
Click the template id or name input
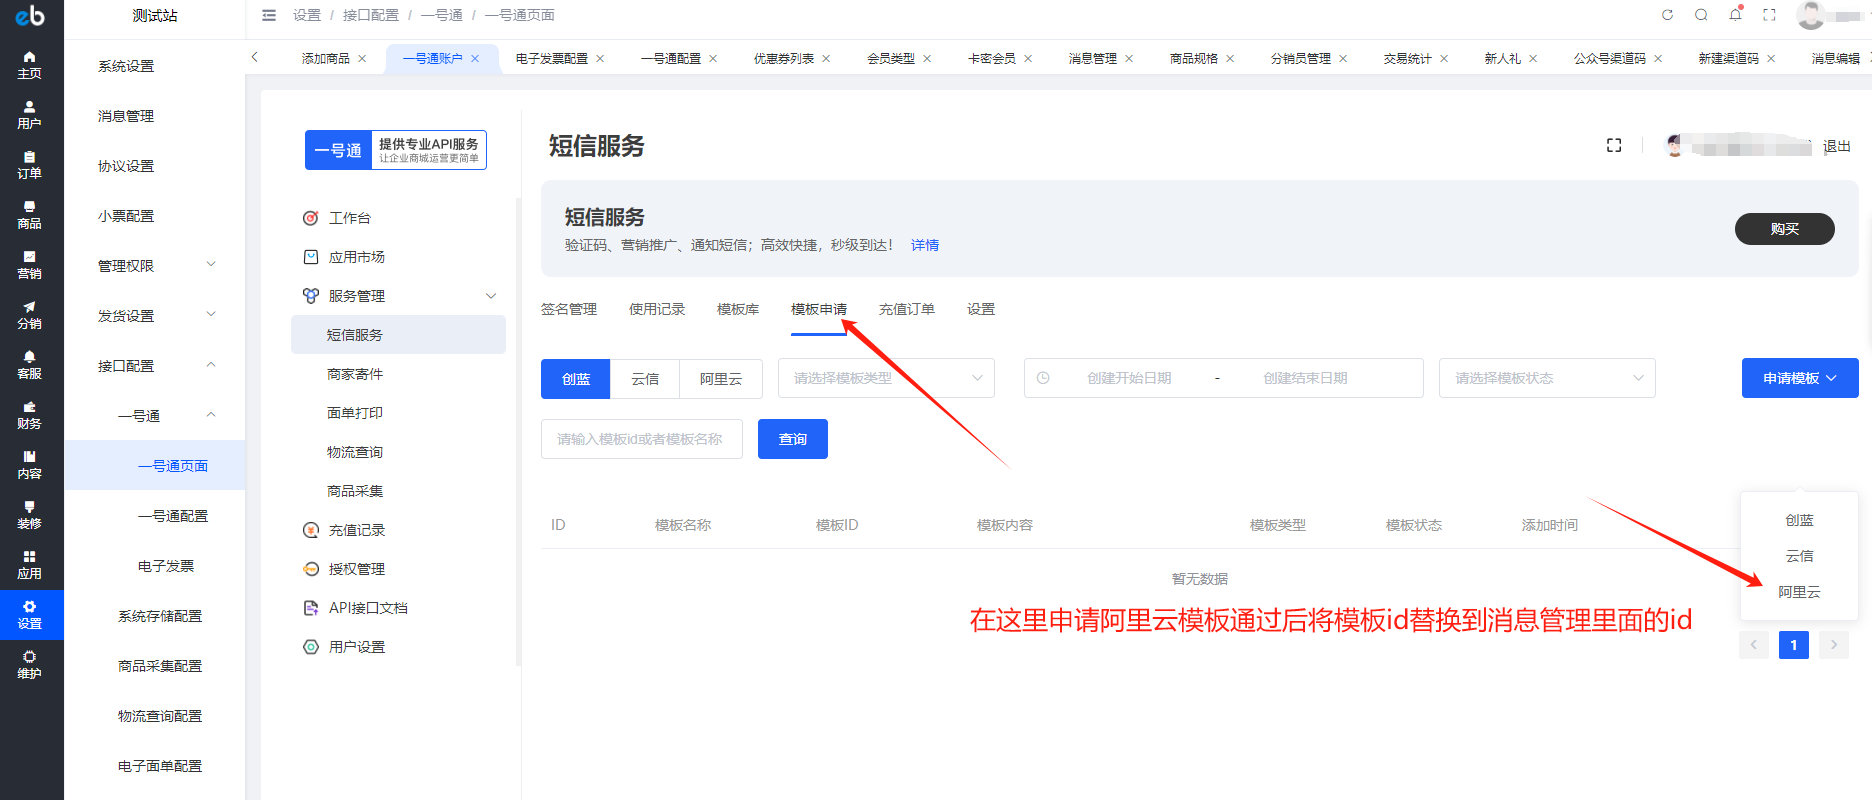(x=641, y=439)
